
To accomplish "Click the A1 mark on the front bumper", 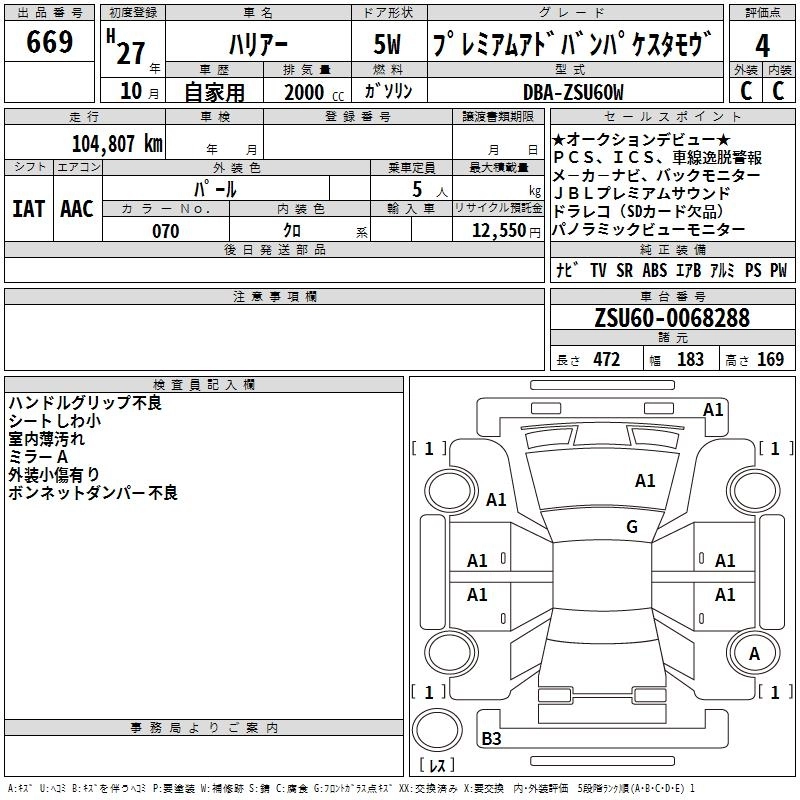I will point(713,409).
